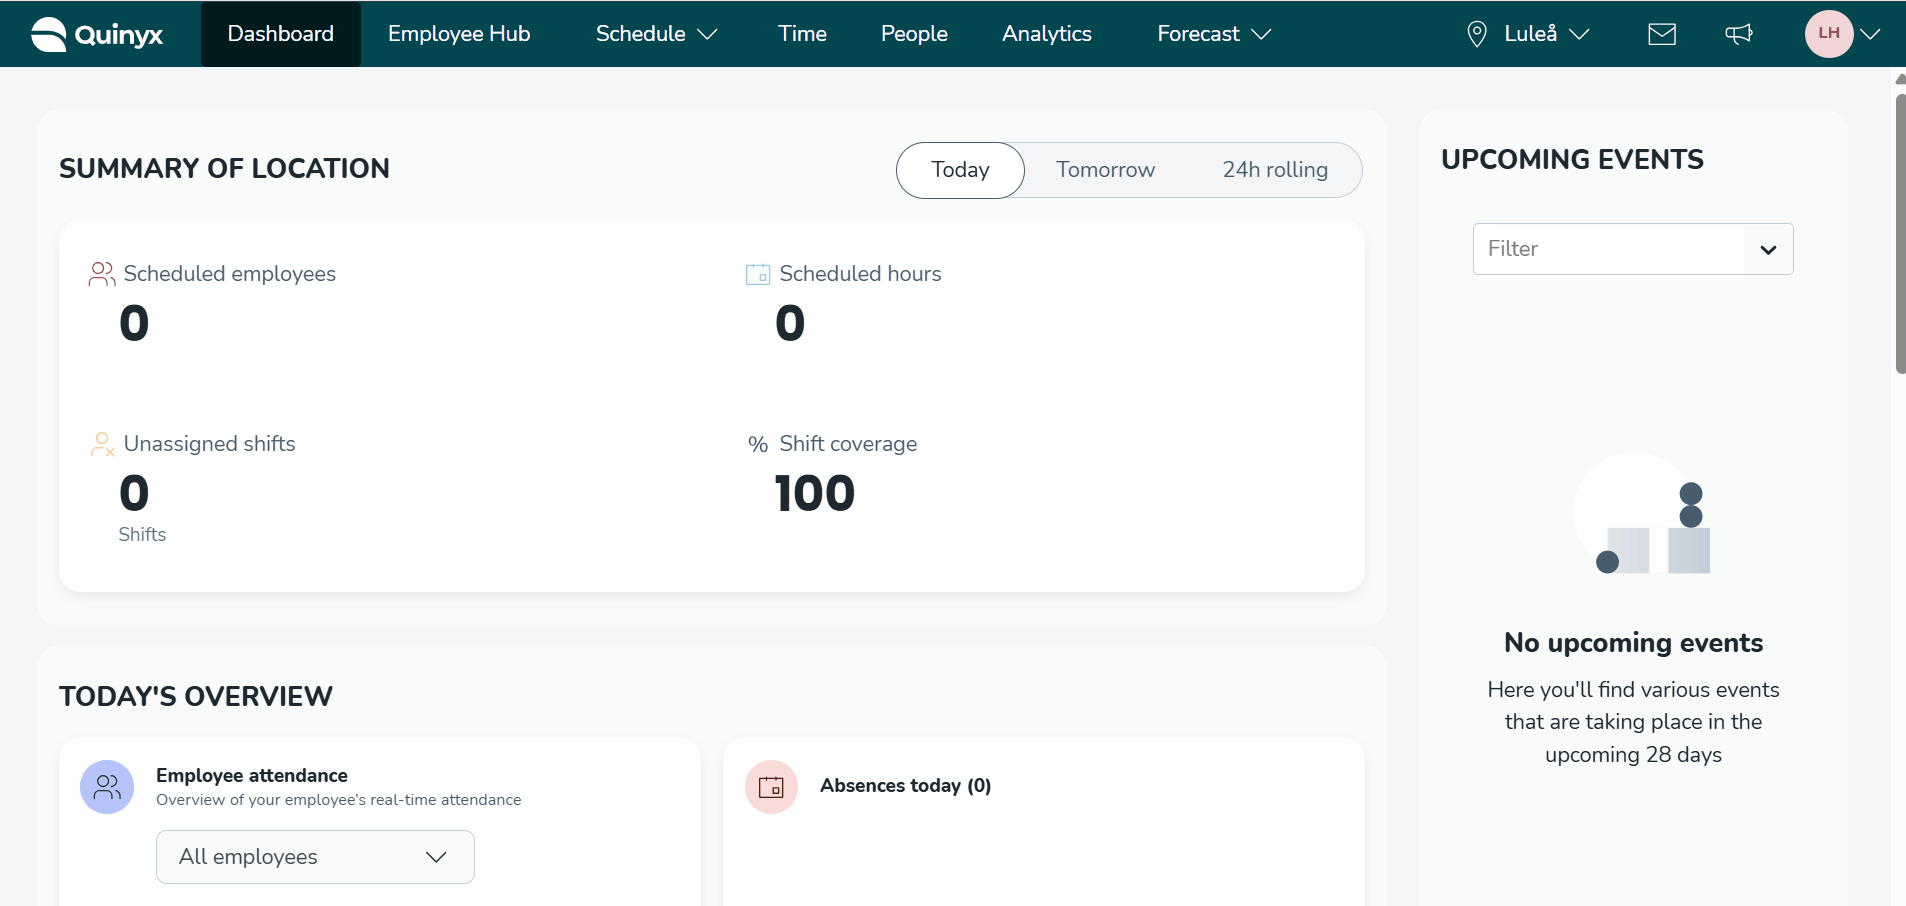Open the announcements megaphone icon

pyautogui.click(x=1739, y=34)
